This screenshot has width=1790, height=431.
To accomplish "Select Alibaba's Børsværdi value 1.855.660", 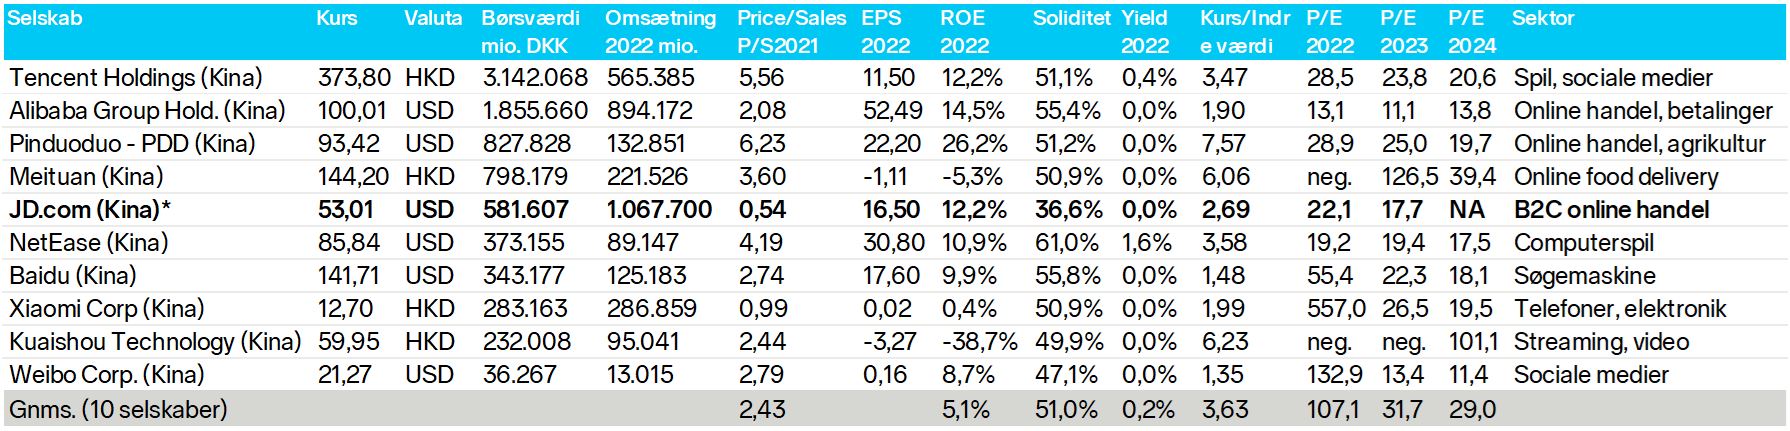I will click(536, 111).
